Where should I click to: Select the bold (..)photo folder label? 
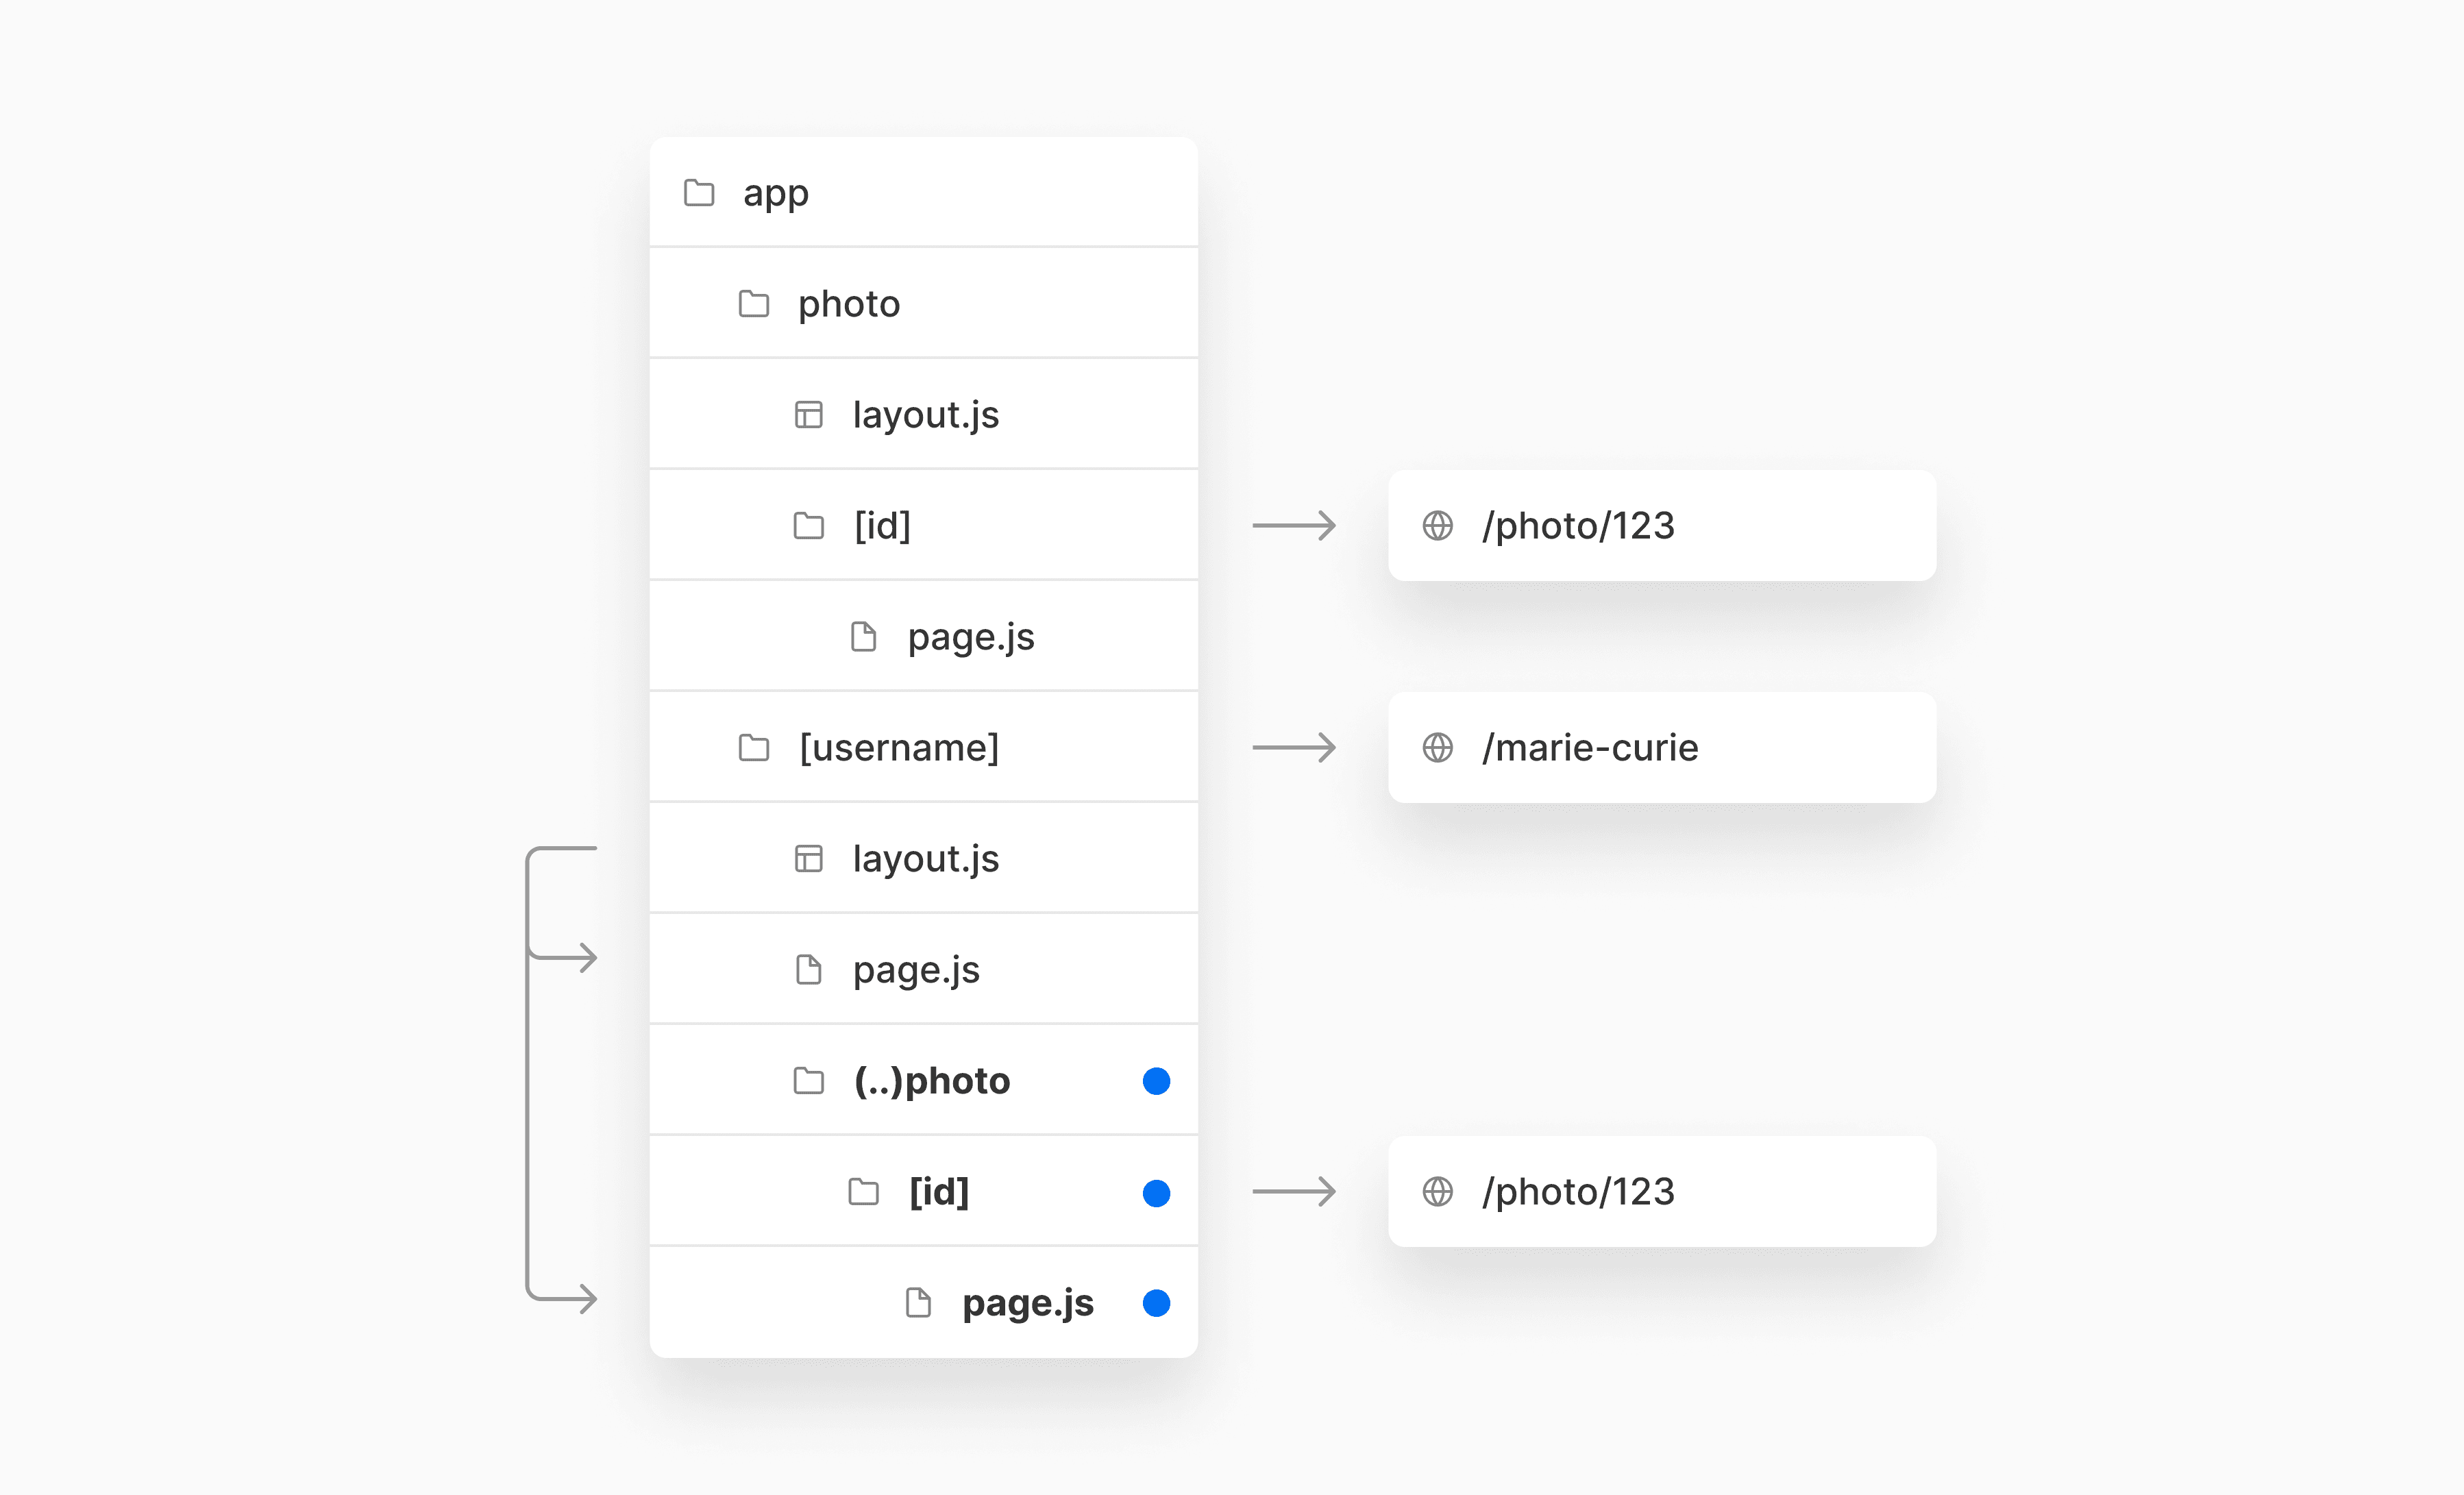[x=931, y=1081]
